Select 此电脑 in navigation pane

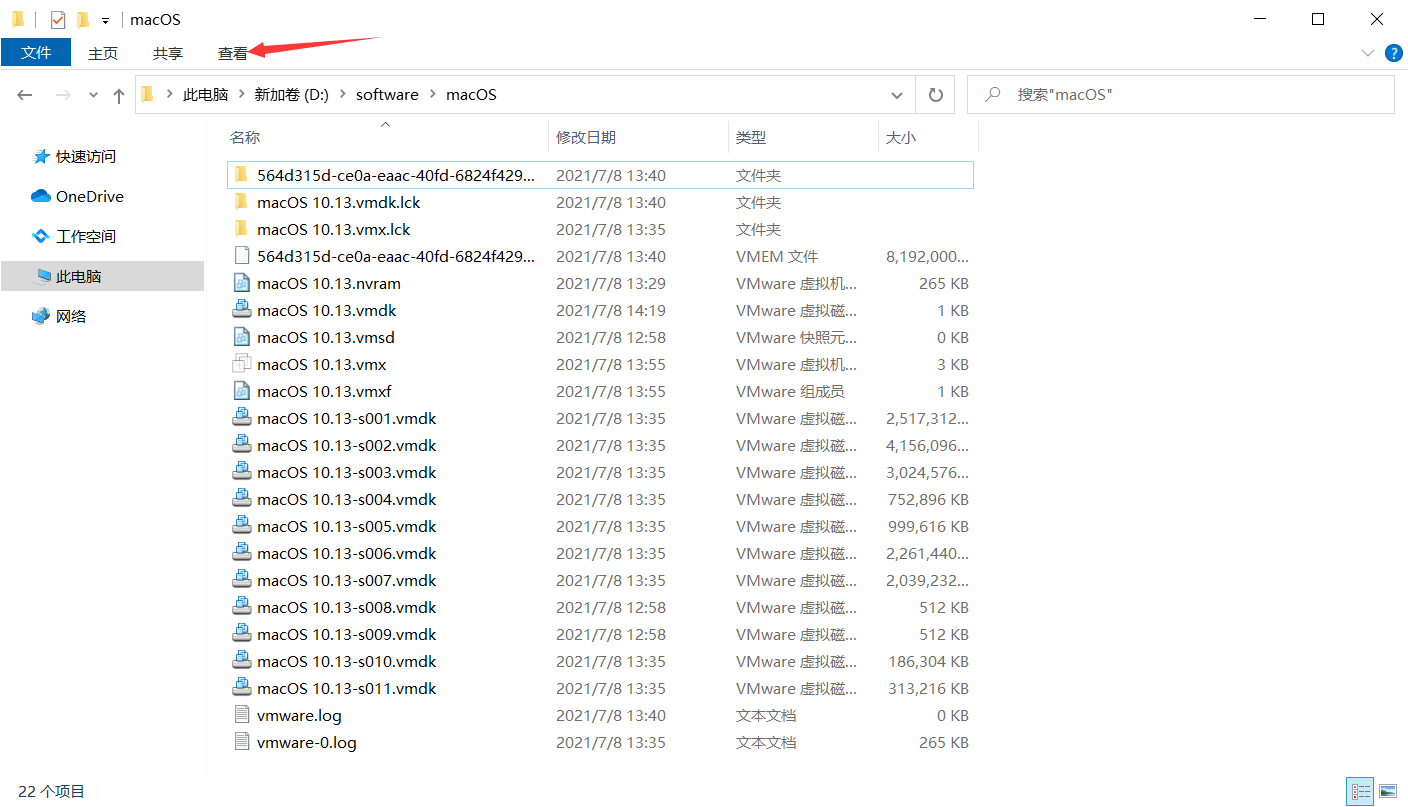click(102, 277)
